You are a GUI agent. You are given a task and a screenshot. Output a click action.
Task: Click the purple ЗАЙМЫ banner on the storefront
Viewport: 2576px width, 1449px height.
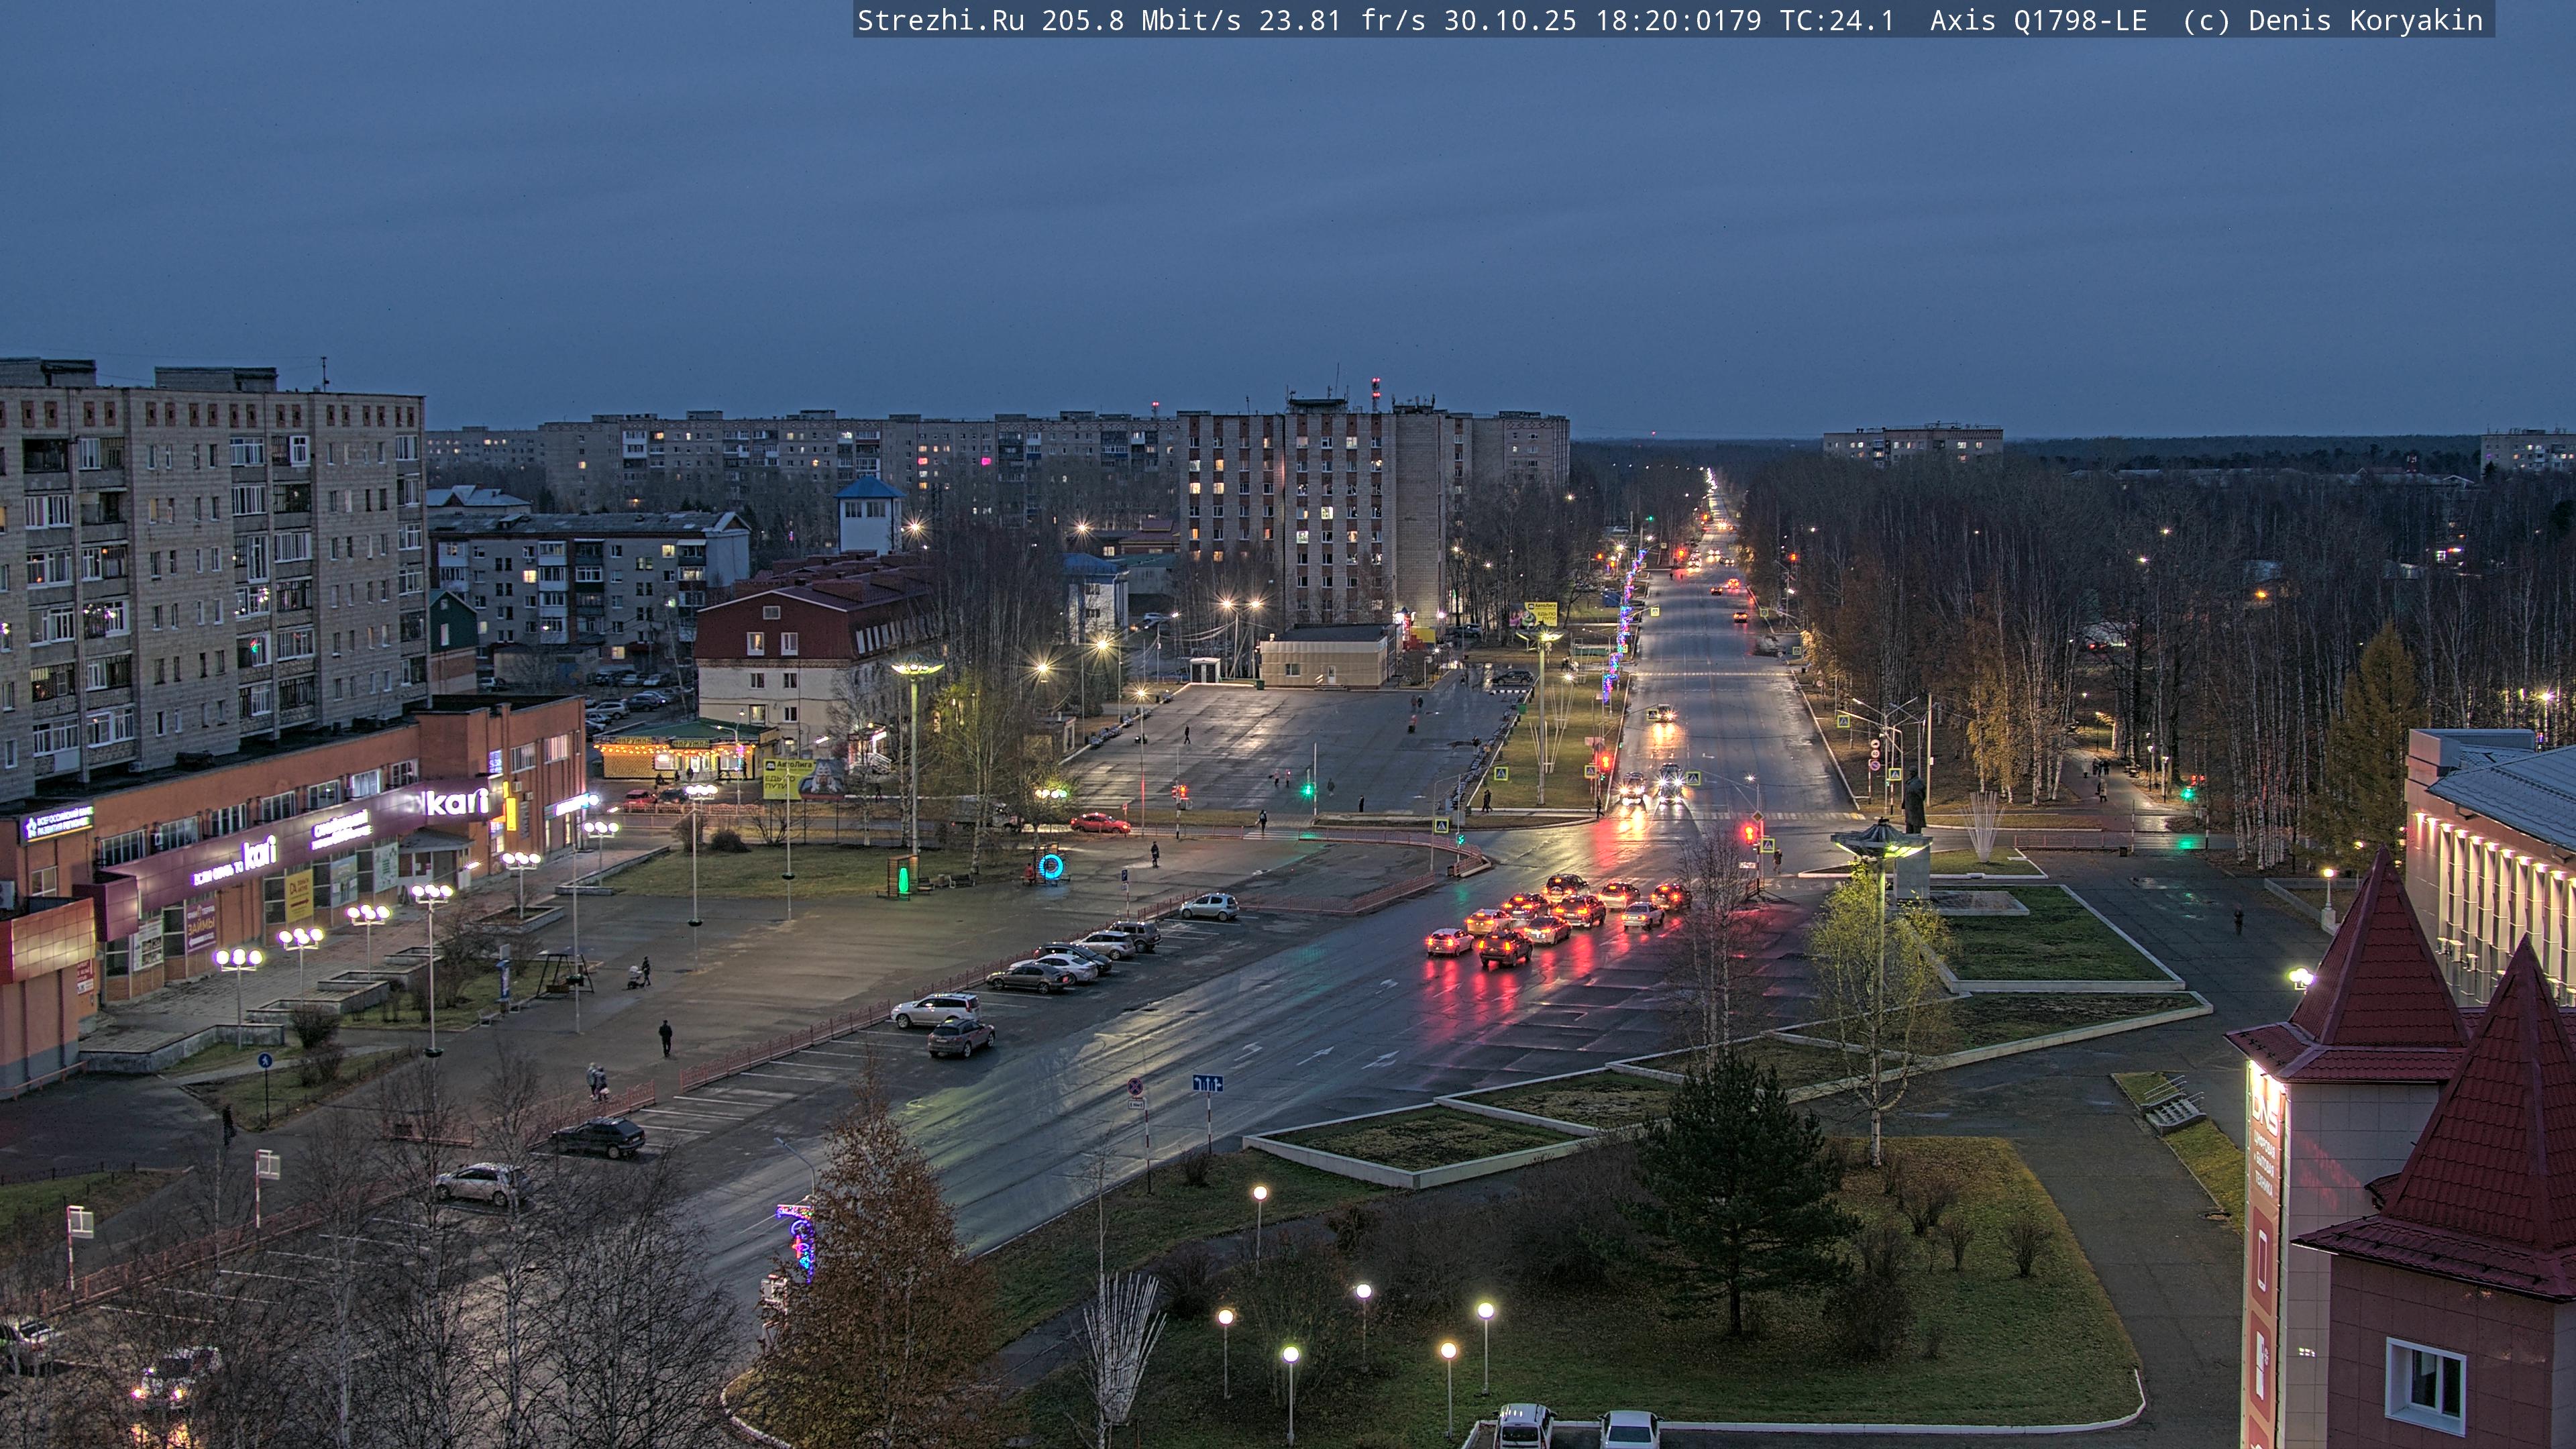[x=201, y=926]
